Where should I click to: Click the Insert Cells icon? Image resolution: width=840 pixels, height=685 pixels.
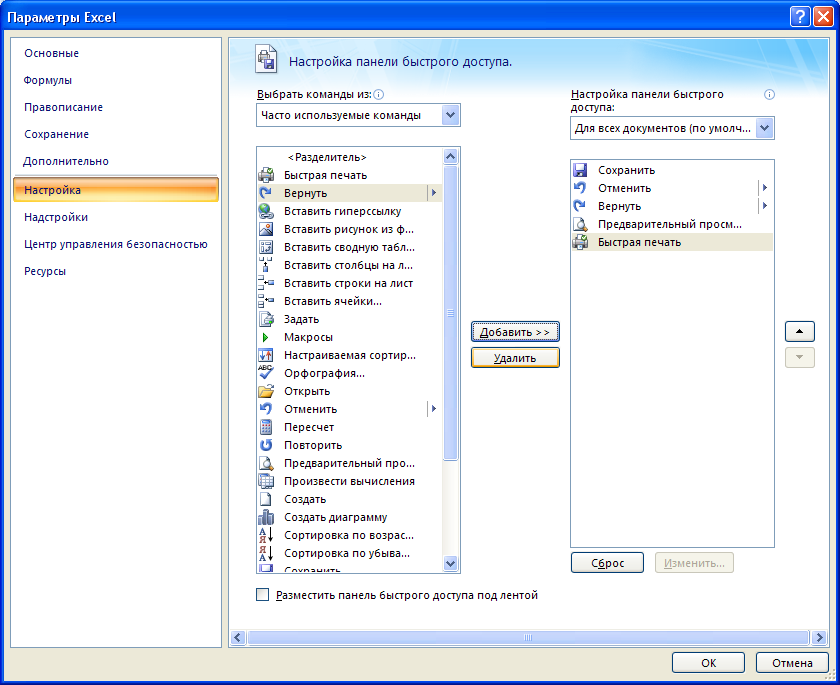[x=266, y=301]
